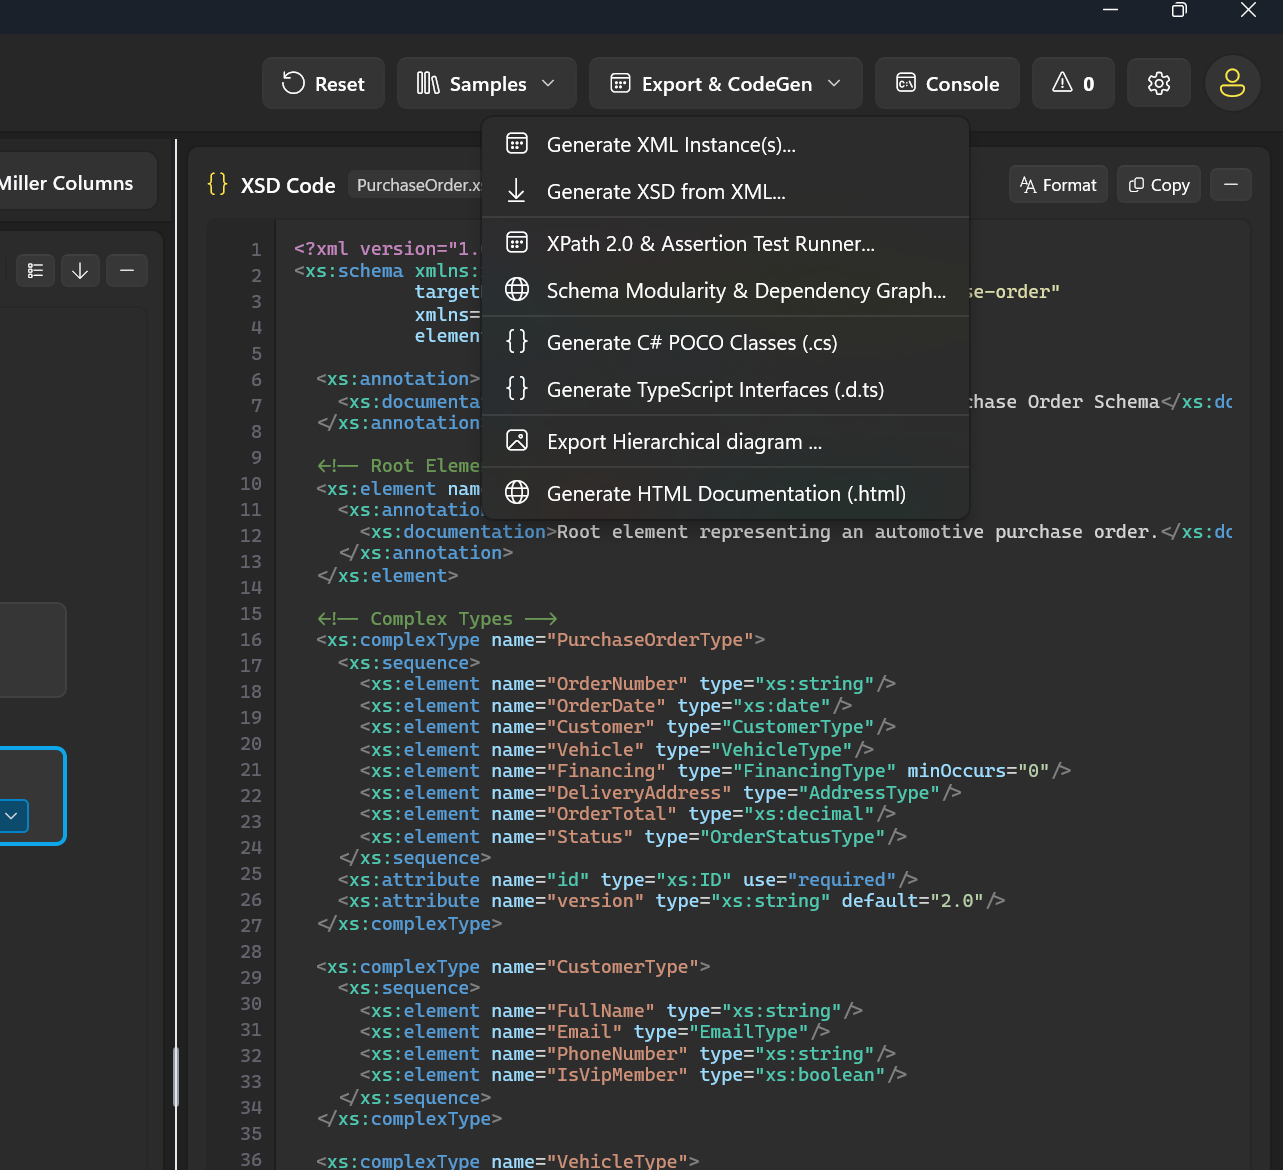The width and height of the screenshot is (1283, 1170).
Task: Click the list view icon in left panel
Action: tap(36, 271)
